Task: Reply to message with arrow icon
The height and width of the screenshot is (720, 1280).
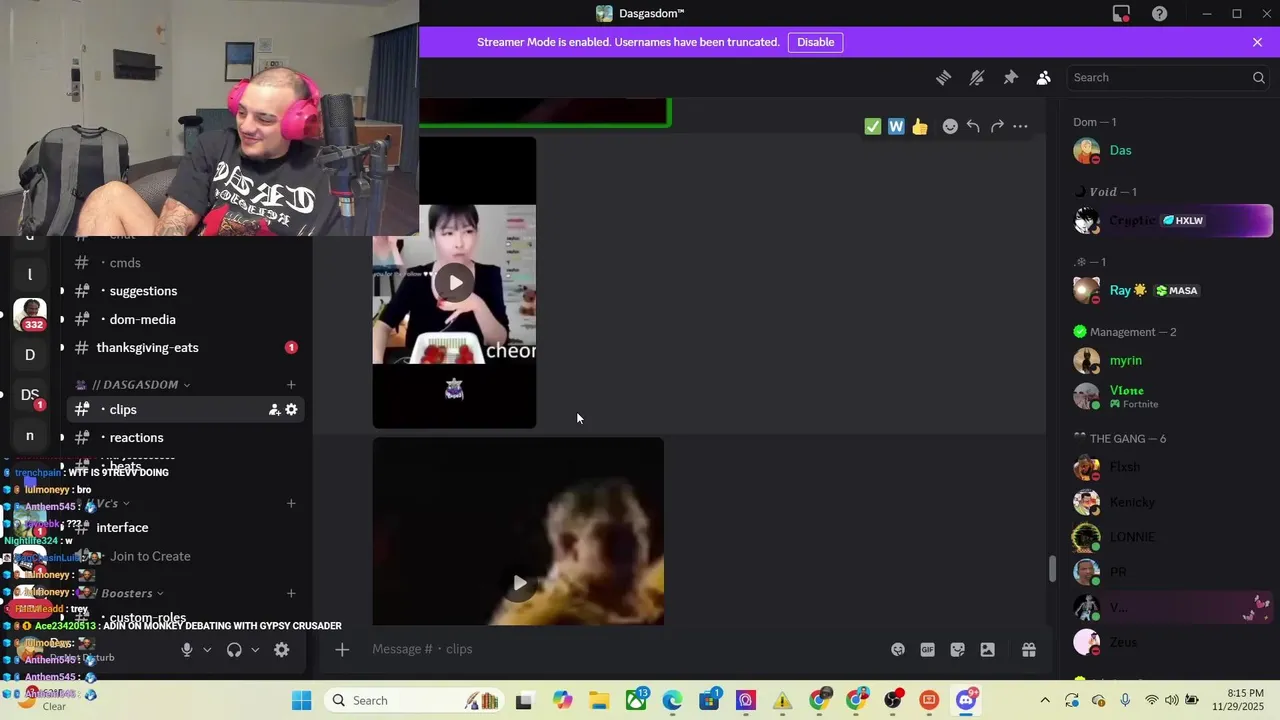Action: 973,126
